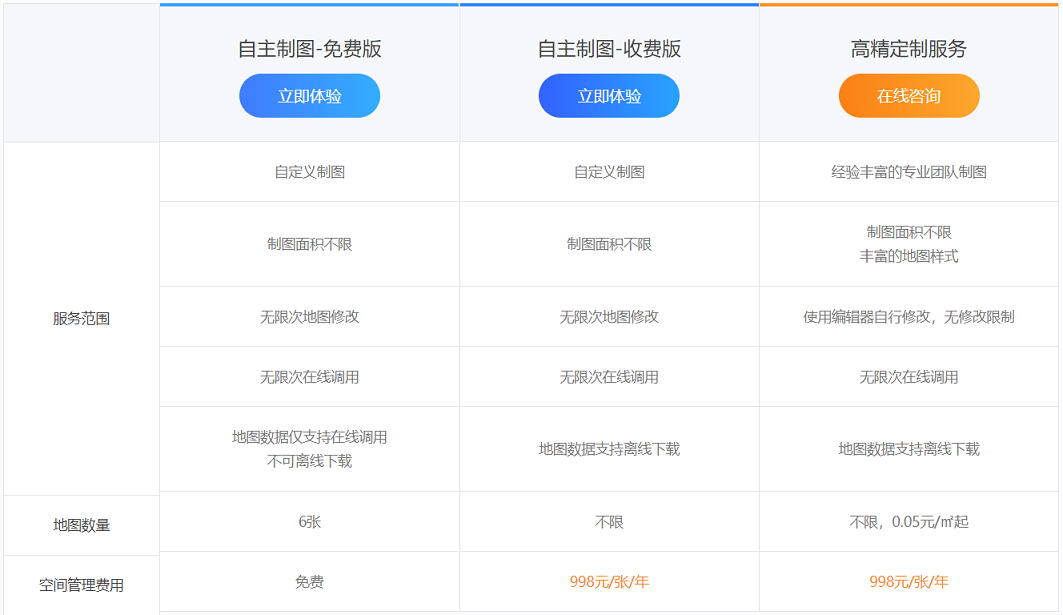Click 立即体验 under 自主制图-收费版

click(609, 96)
